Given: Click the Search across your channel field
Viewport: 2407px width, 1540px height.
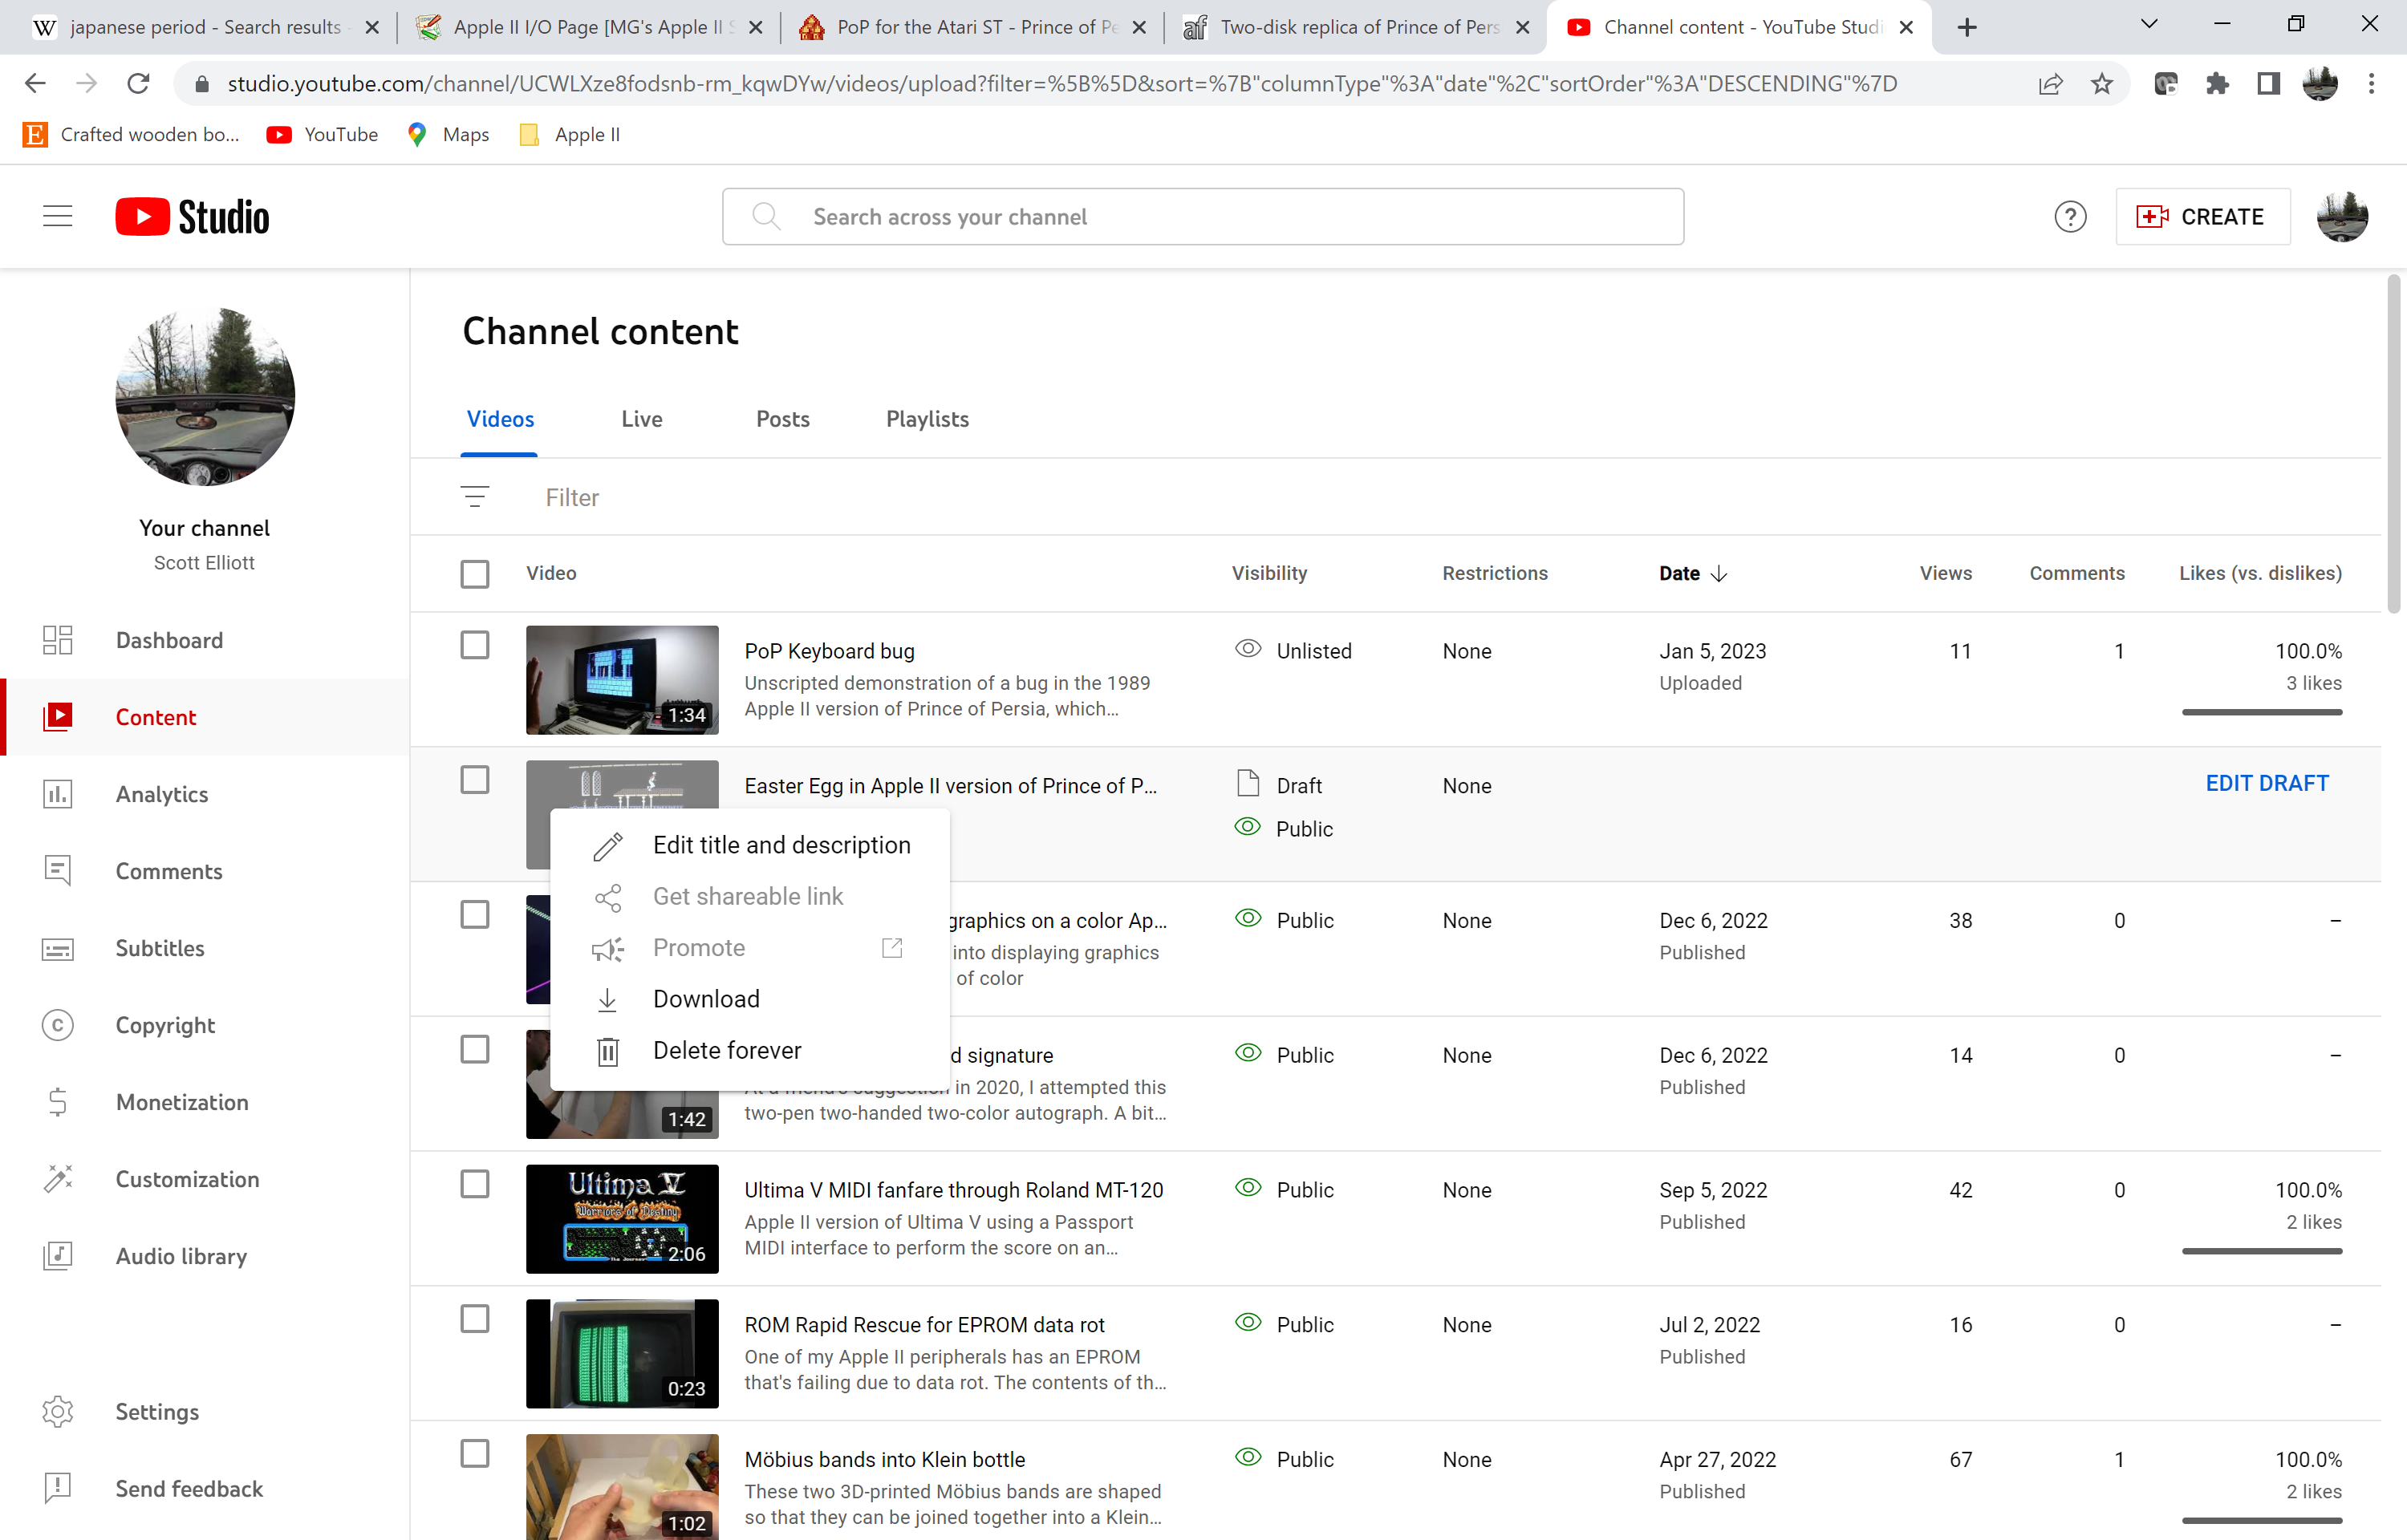Looking at the screenshot, I should [x=1203, y=217].
